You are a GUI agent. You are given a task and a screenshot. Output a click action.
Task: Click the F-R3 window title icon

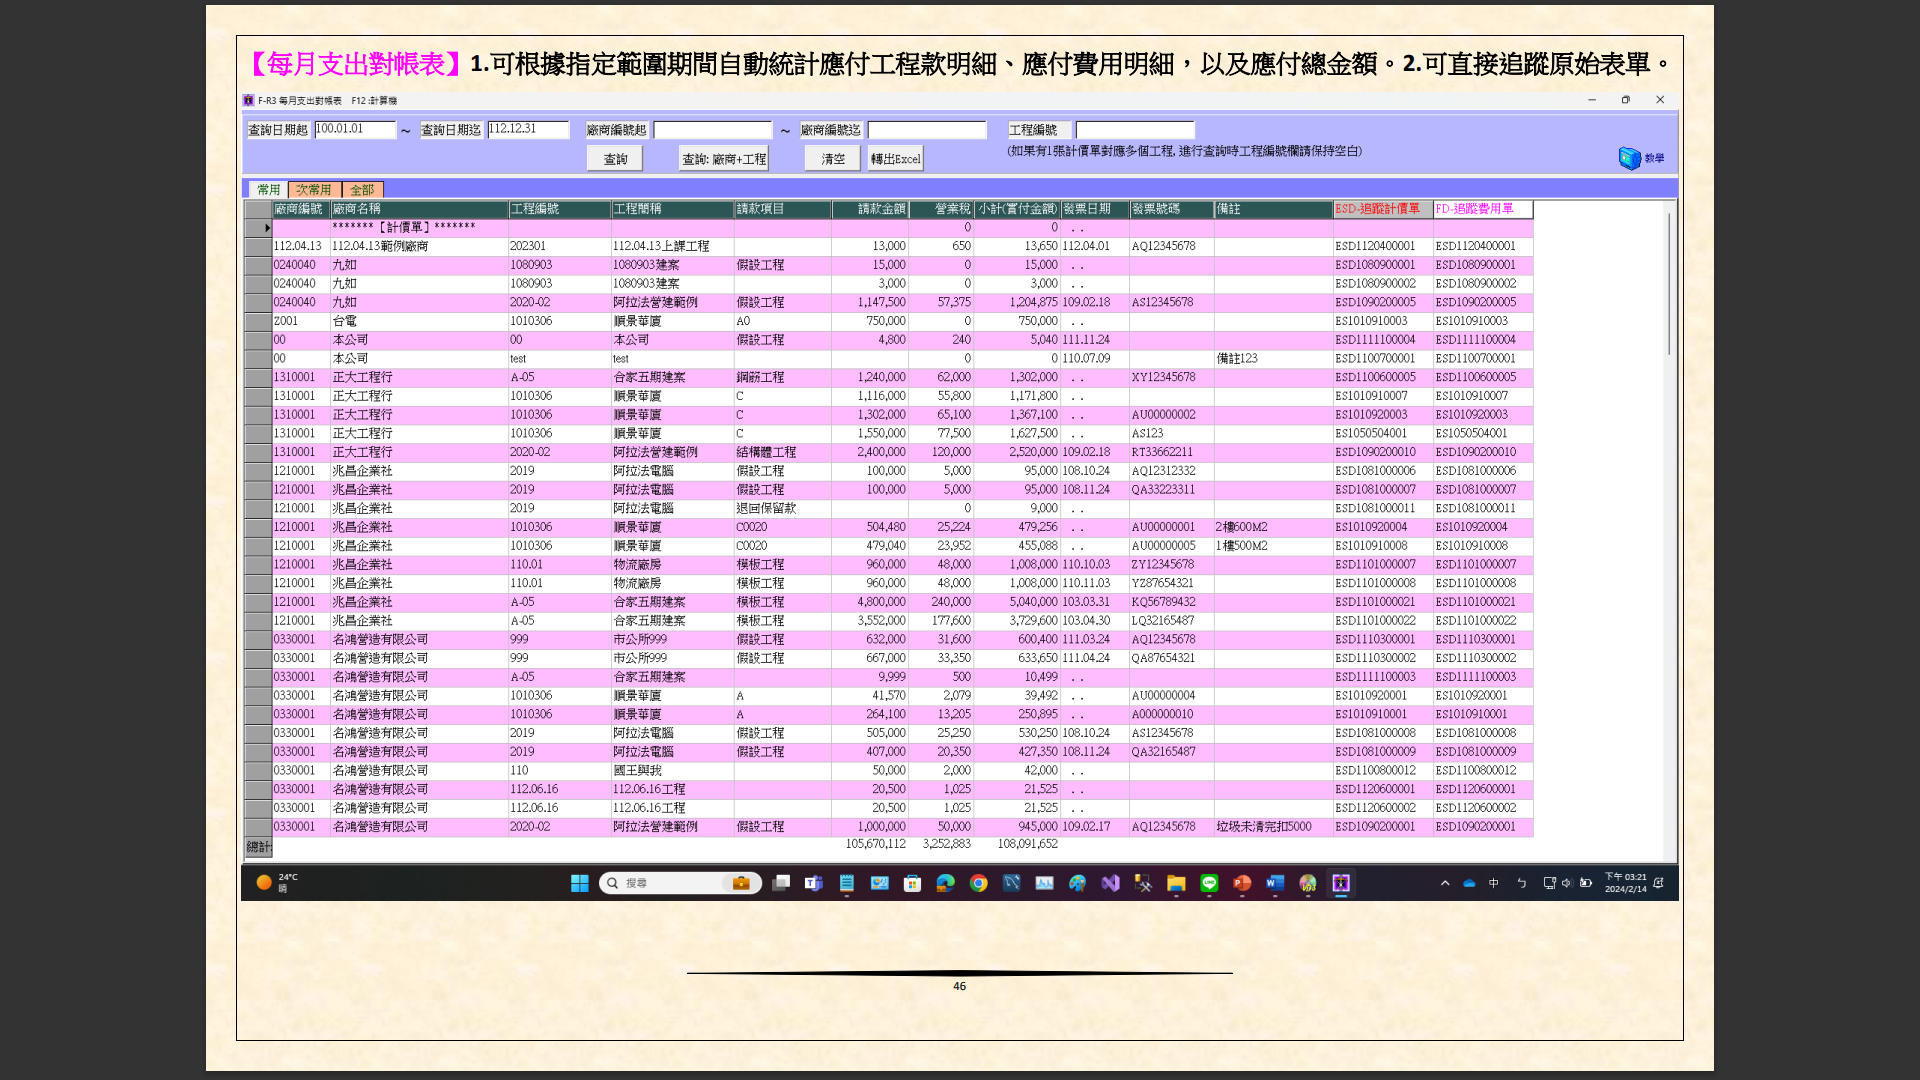(x=248, y=100)
